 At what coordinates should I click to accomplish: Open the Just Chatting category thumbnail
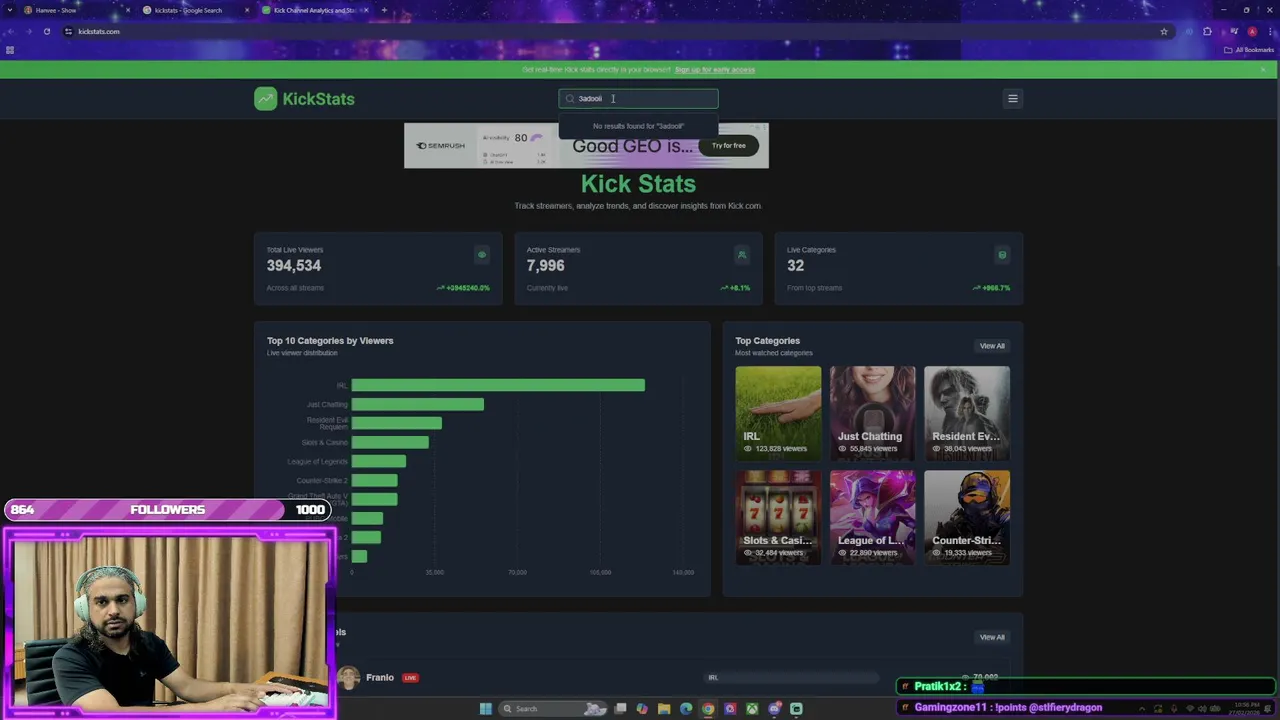(x=872, y=413)
